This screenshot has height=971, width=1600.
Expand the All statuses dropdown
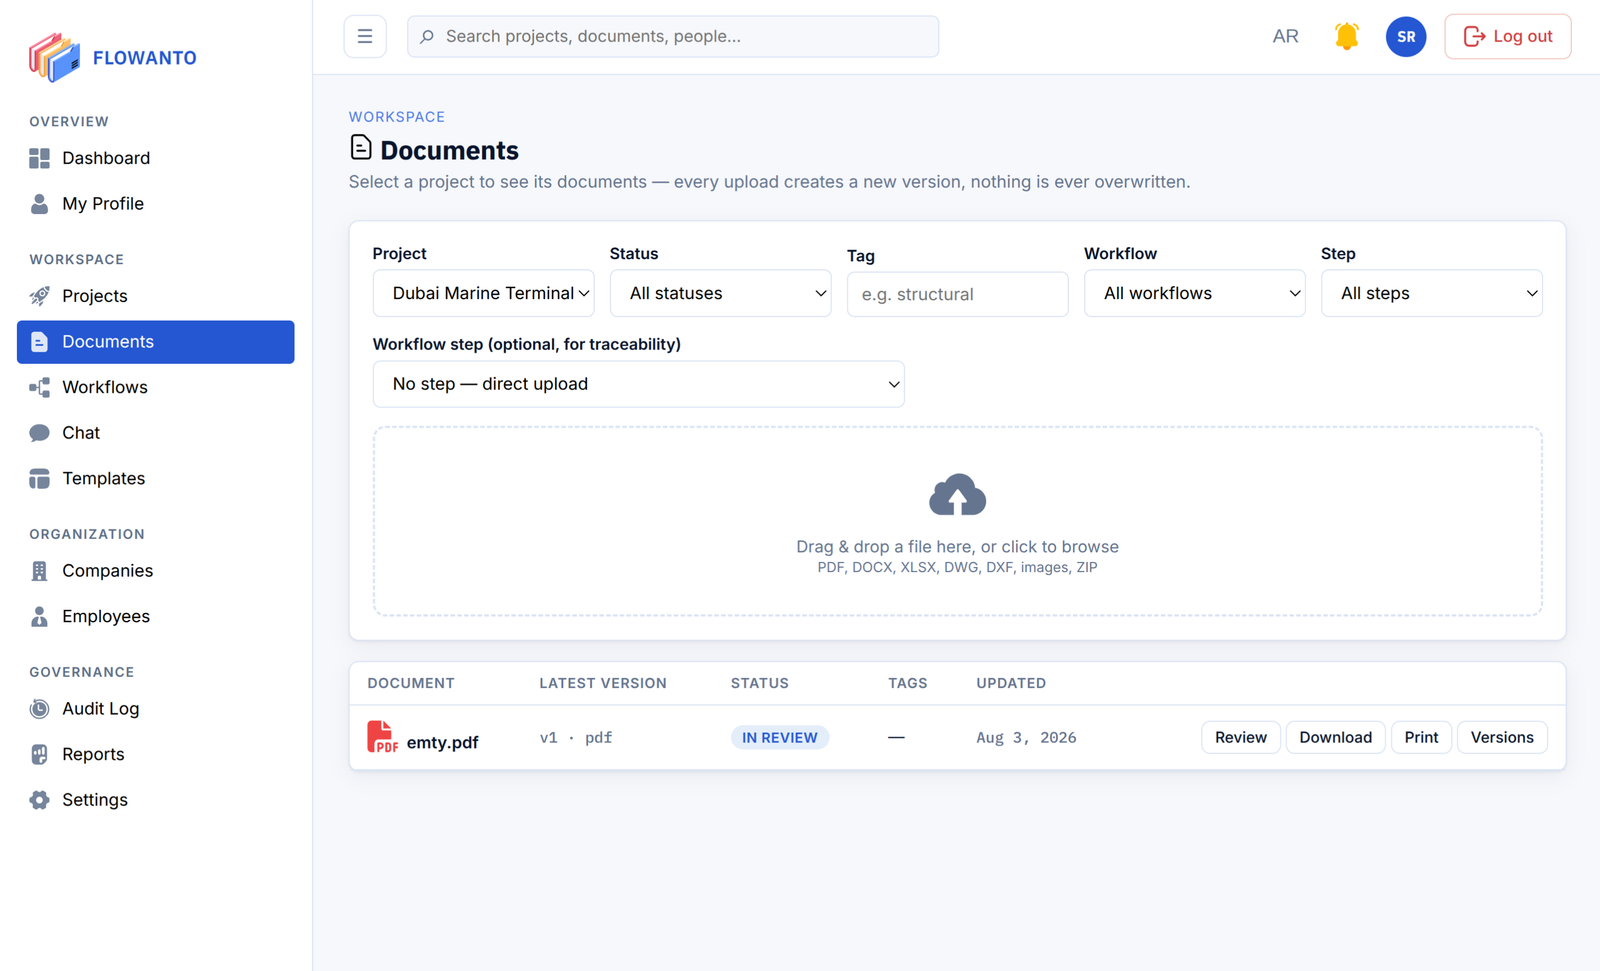(x=721, y=293)
